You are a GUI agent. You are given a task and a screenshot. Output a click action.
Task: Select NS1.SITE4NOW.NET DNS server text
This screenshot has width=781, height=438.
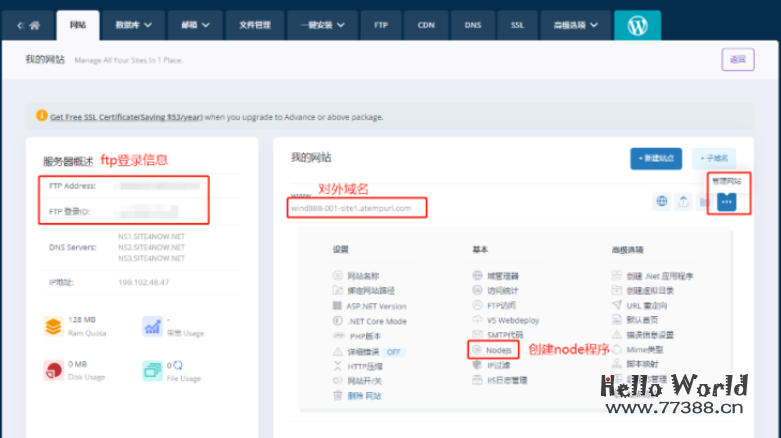[x=151, y=236]
